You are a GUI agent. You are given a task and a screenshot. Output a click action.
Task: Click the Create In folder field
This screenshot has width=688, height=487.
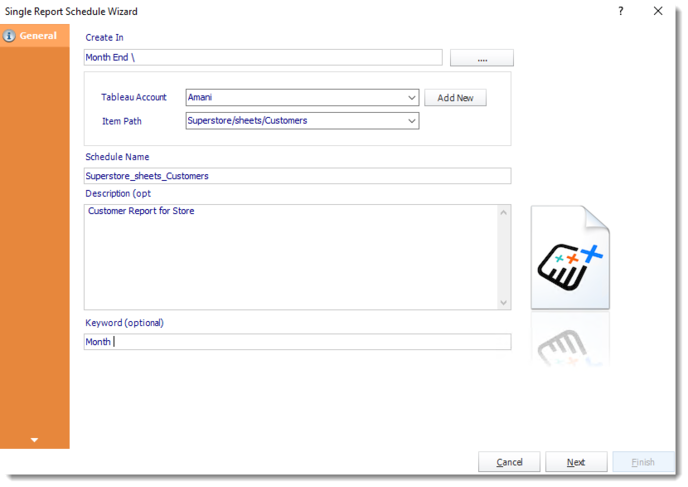(x=263, y=57)
